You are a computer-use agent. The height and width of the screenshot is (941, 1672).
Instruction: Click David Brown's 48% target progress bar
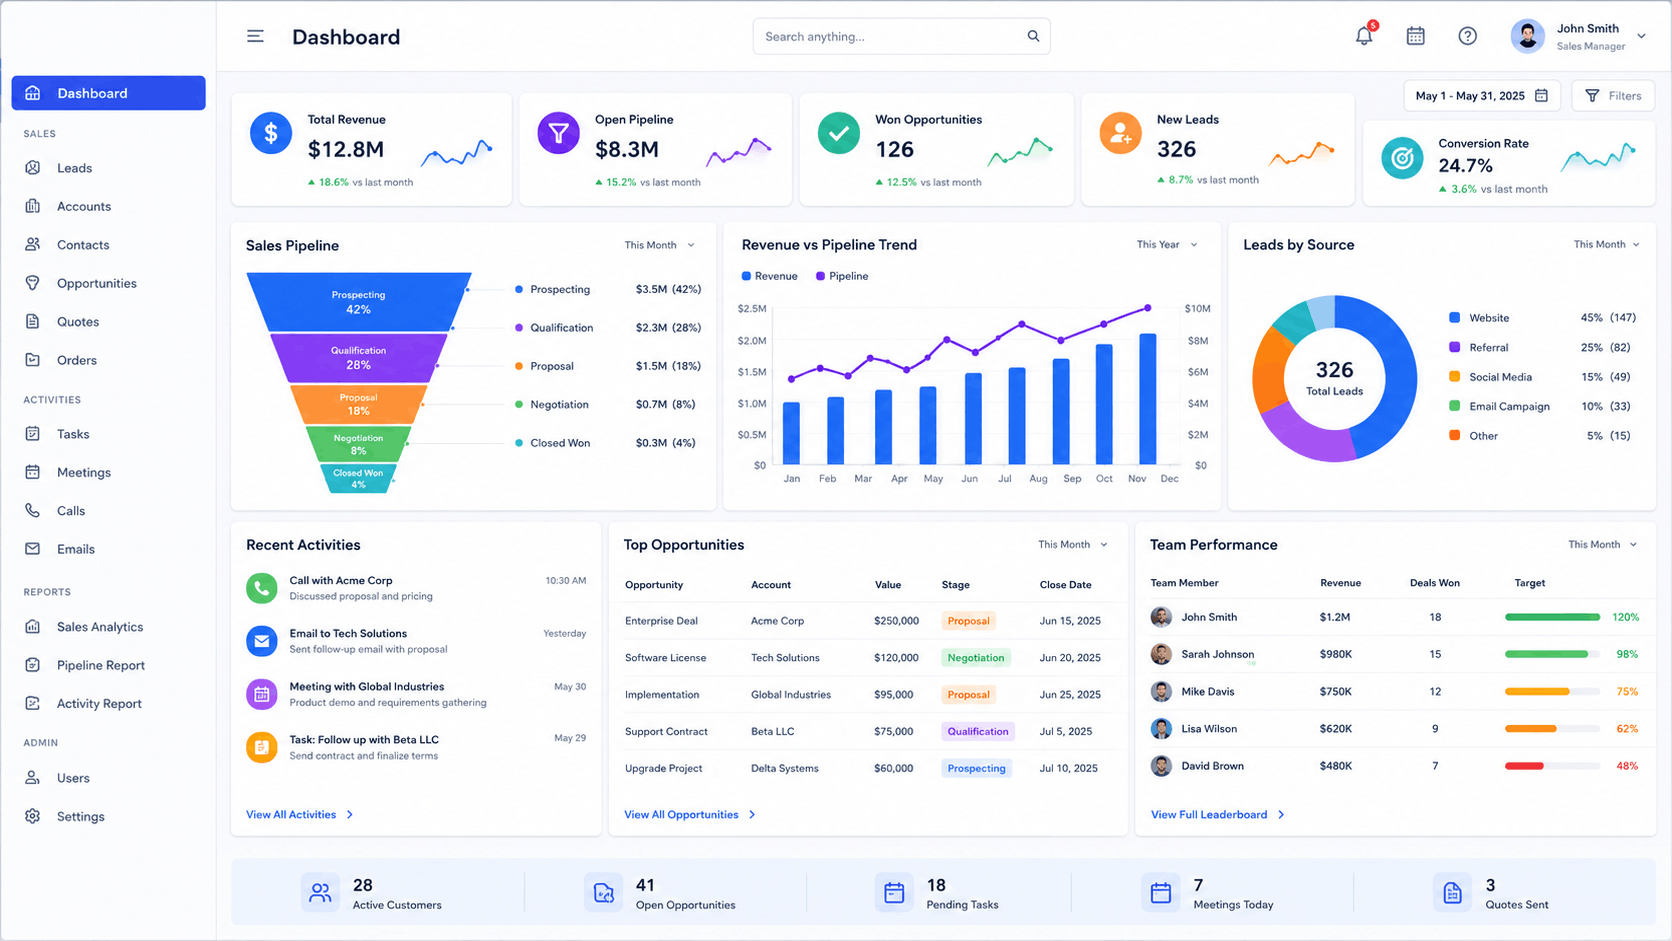point(1552,766)
